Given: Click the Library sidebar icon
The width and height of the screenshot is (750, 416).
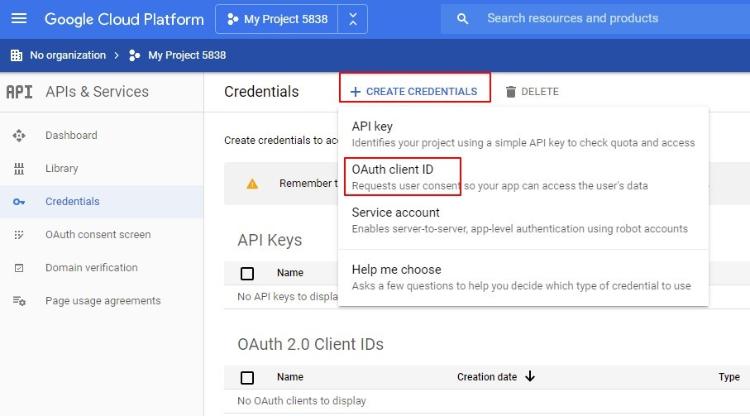Looking at the screenshot, I should 19,169.
